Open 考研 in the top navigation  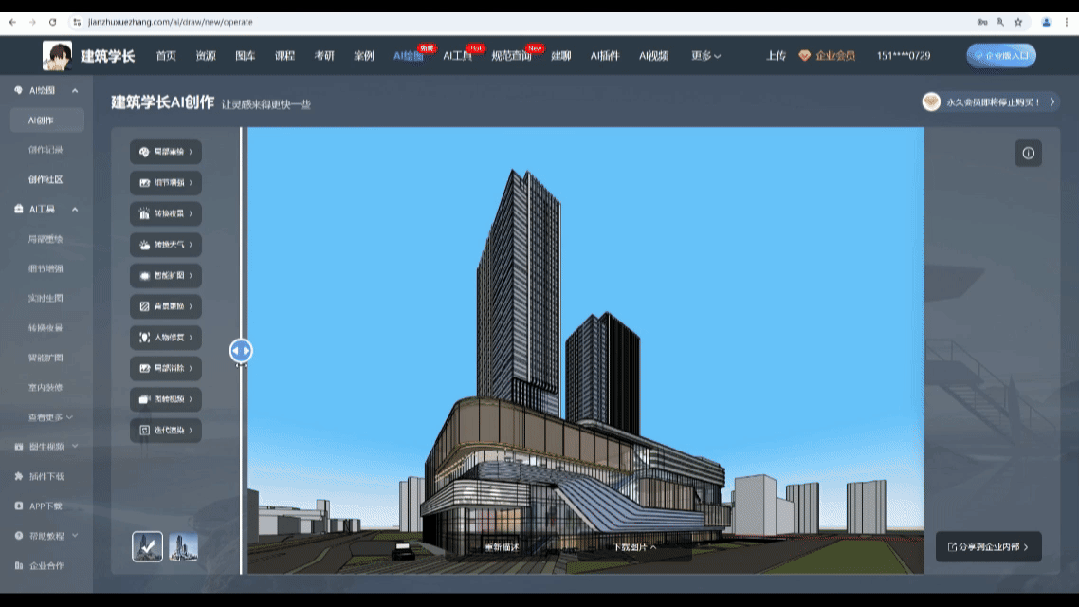click(x=325, y=56)
